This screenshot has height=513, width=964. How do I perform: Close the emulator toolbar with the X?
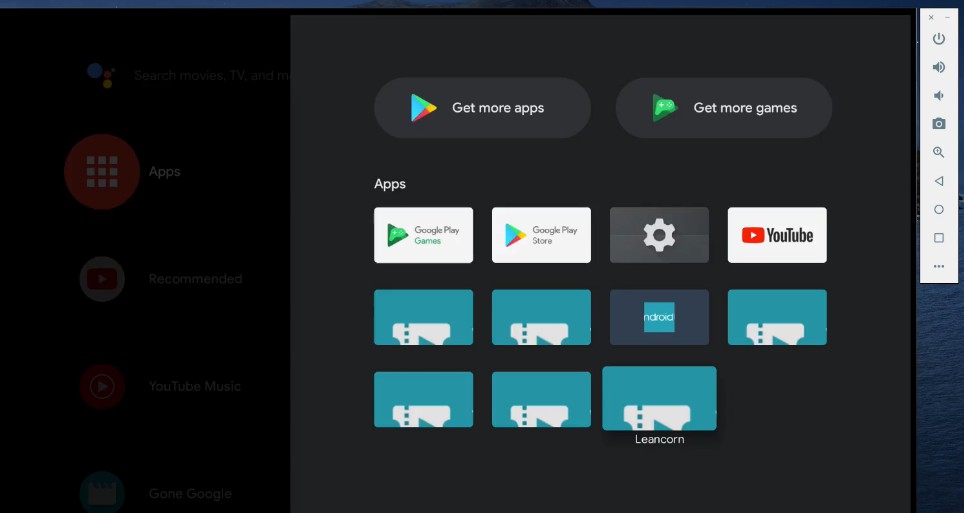tap(931, 18)
